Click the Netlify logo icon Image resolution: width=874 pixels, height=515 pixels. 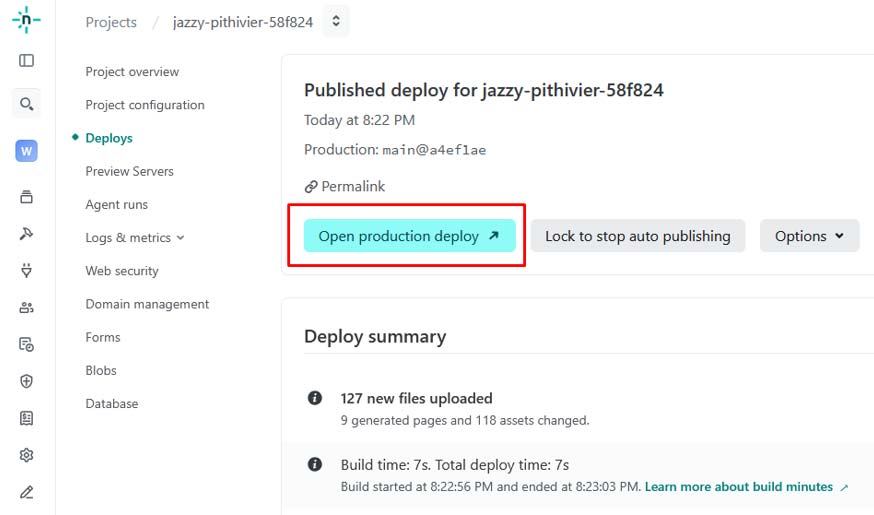[26, 20]
